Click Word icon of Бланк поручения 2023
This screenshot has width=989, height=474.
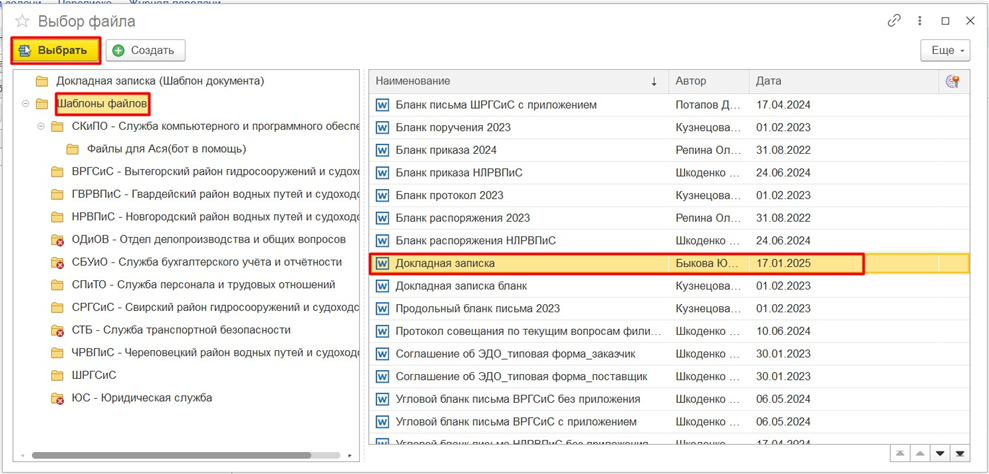(x=382, y=127)
